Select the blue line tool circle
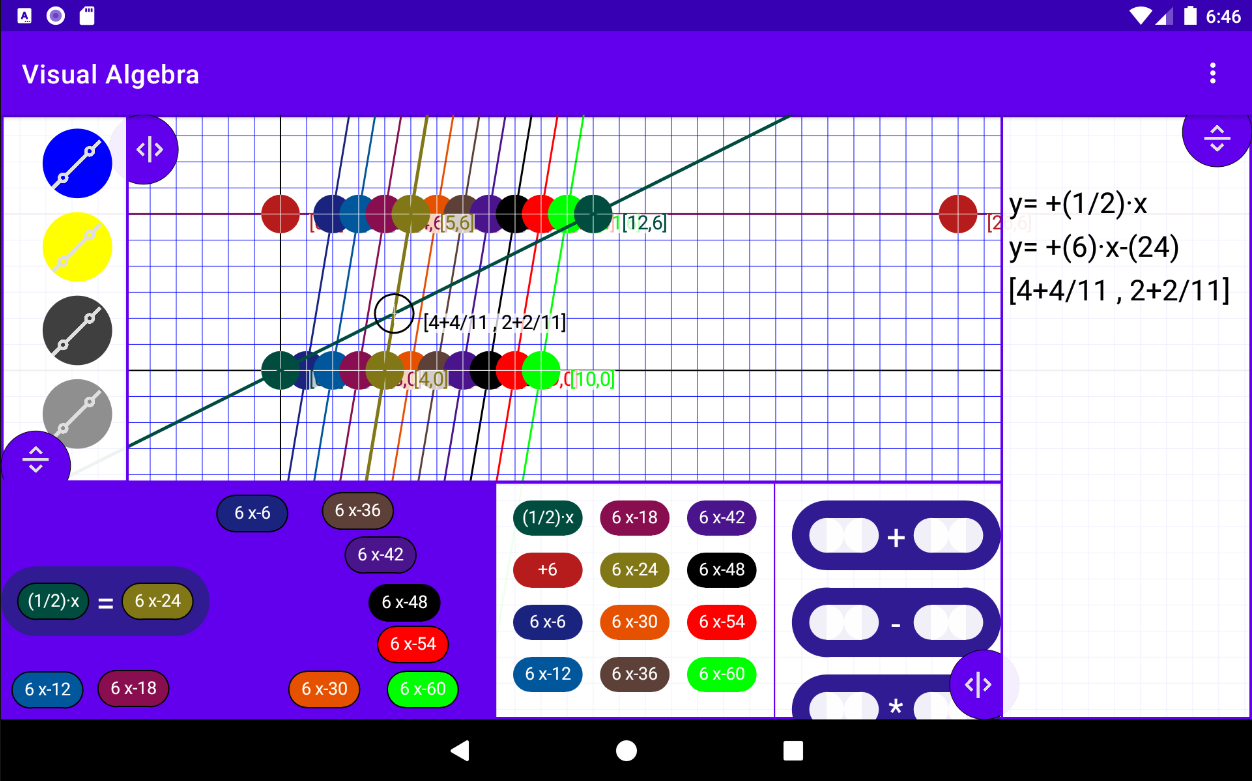 click(77, 163)
